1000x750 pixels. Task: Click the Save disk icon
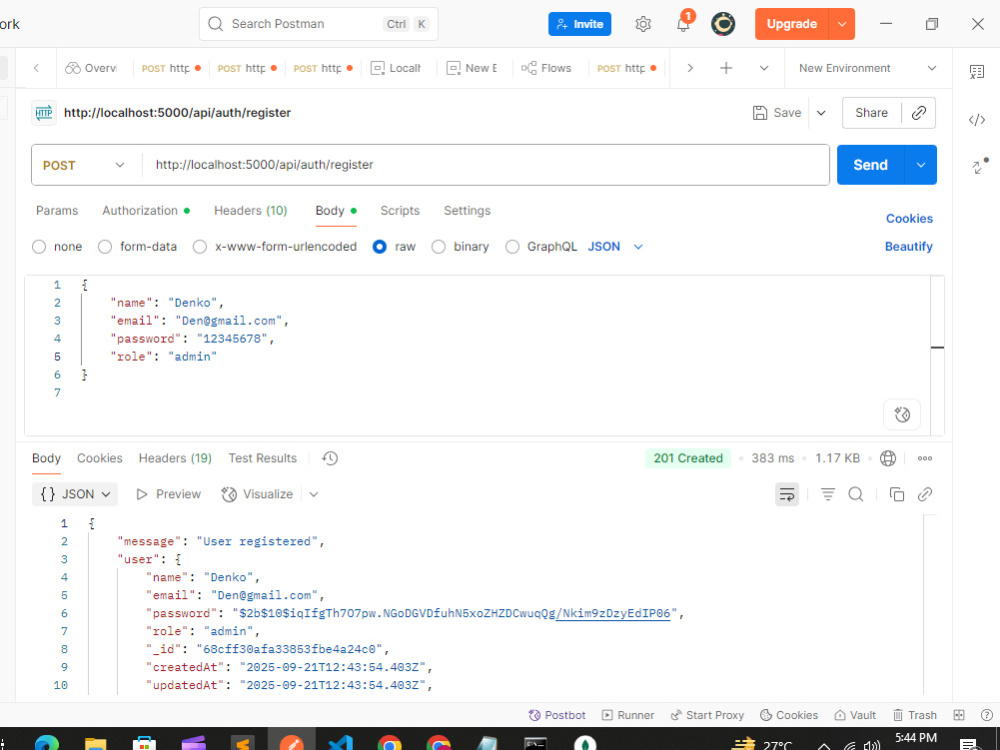[x=760, y=113]
